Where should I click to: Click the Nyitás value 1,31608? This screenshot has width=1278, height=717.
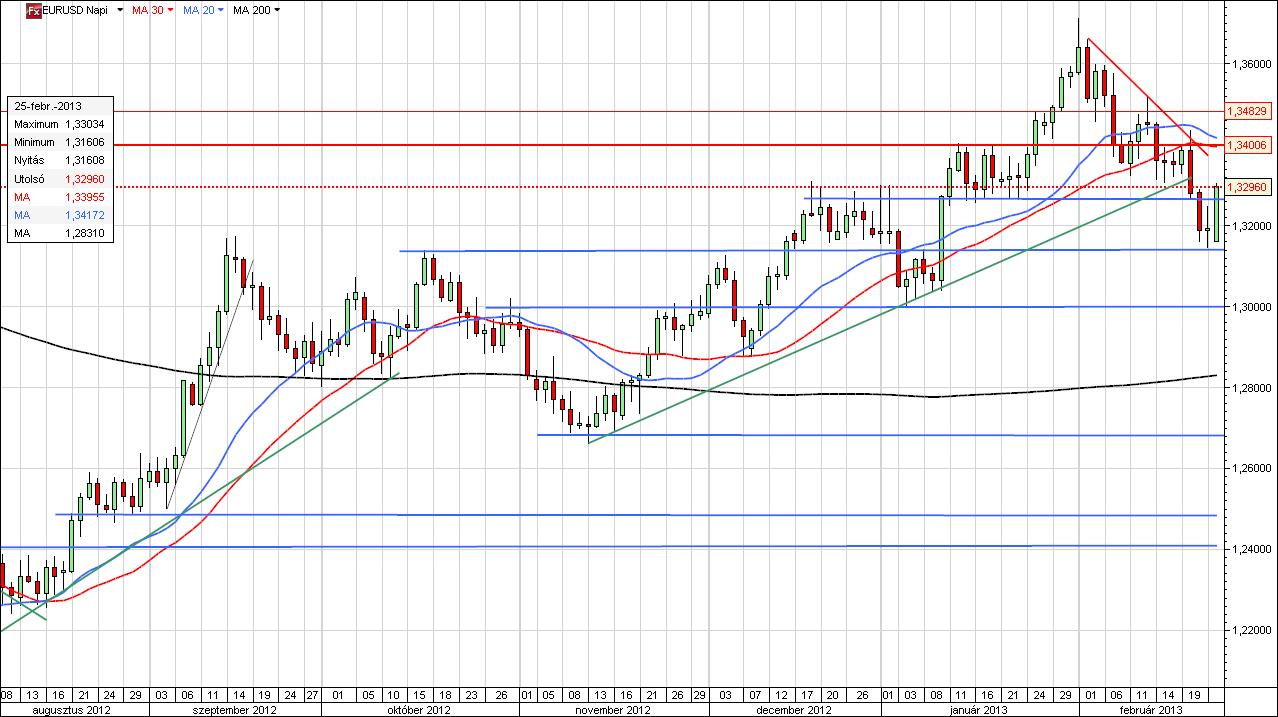[x=85, y=160]
